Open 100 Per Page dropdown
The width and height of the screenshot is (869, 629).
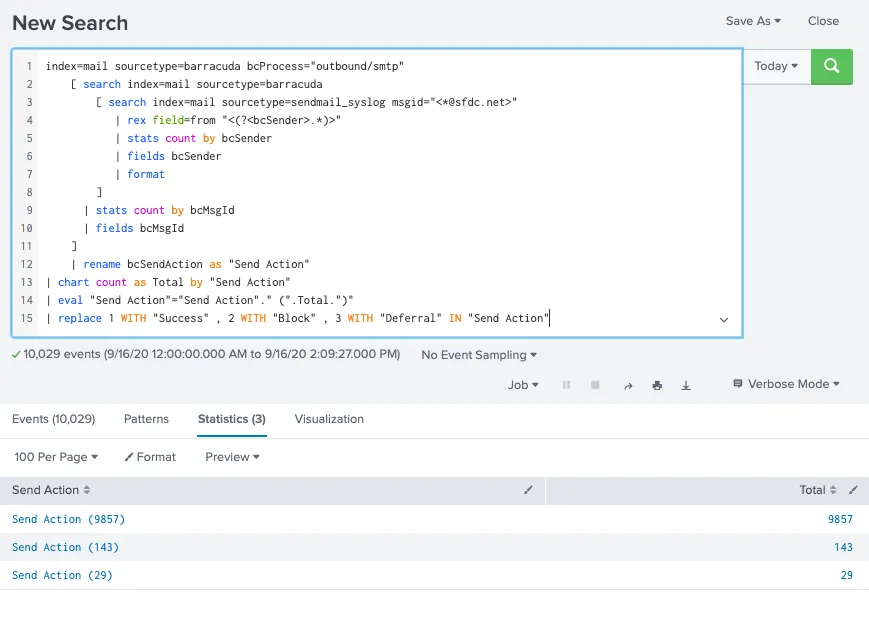coord(56,457)
